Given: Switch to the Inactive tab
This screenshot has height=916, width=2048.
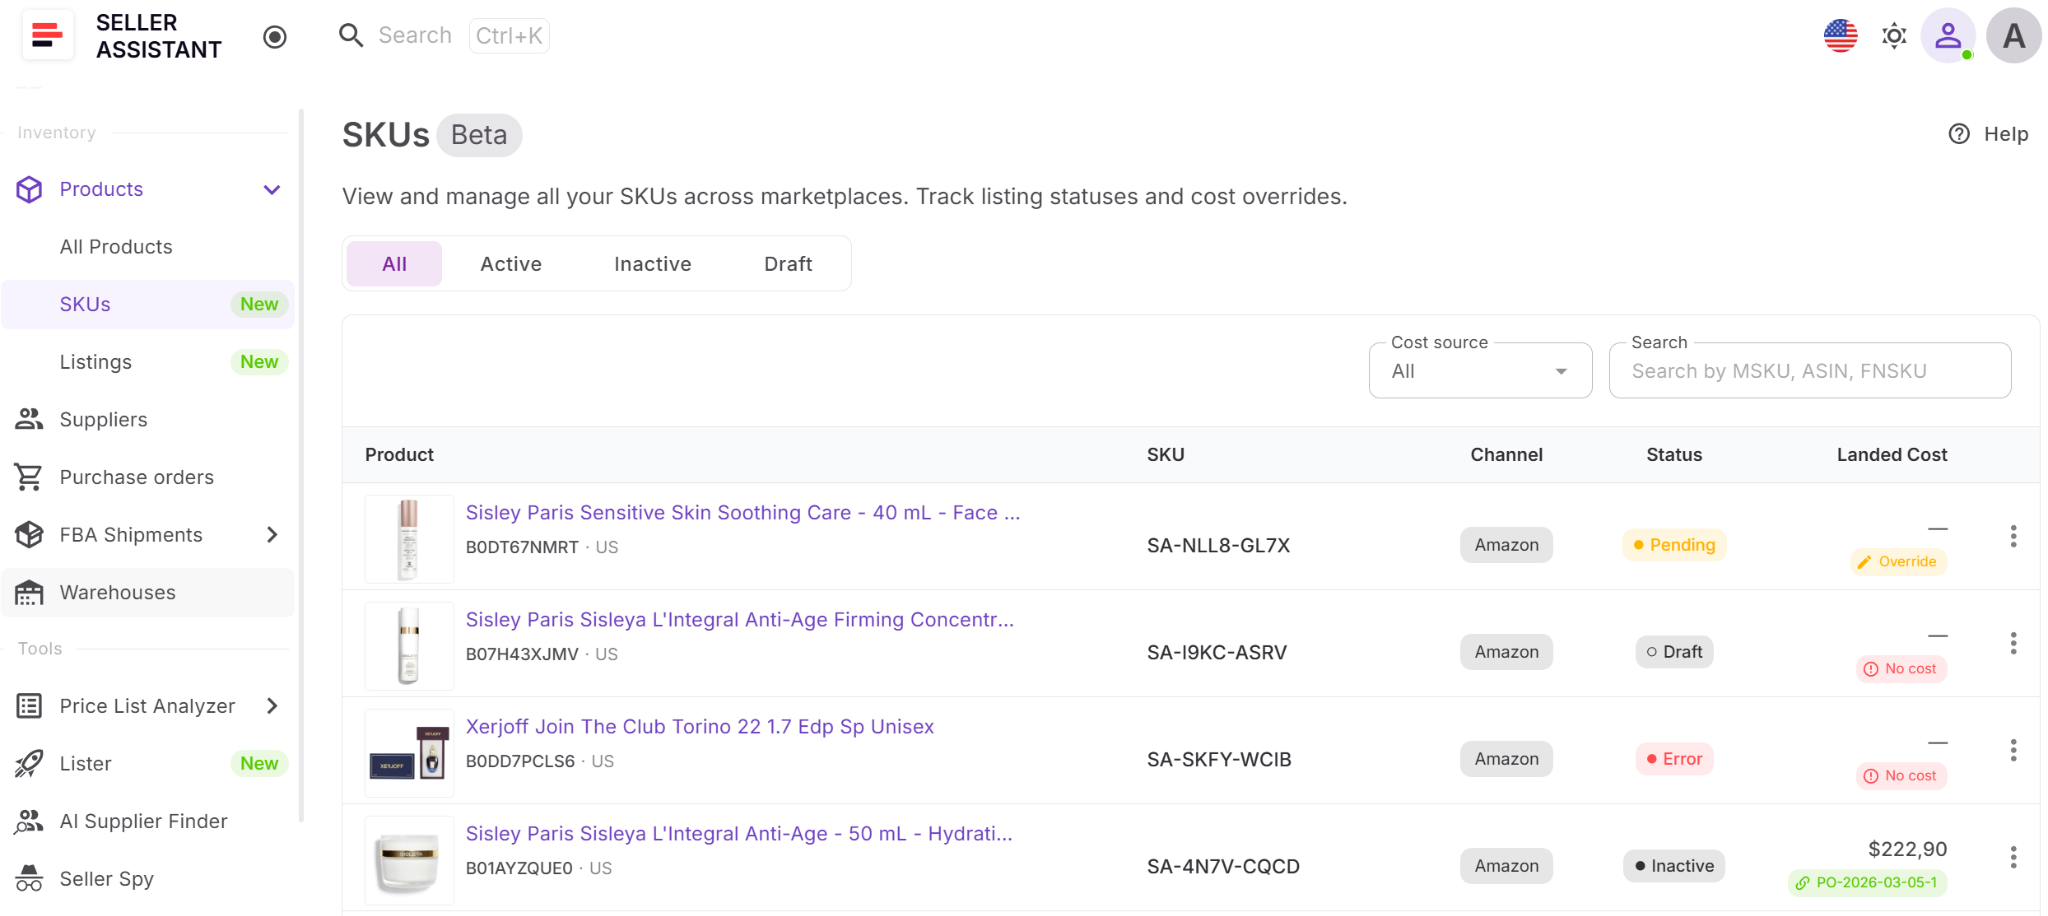Looking at the screenshot, I should coord(653,264).
